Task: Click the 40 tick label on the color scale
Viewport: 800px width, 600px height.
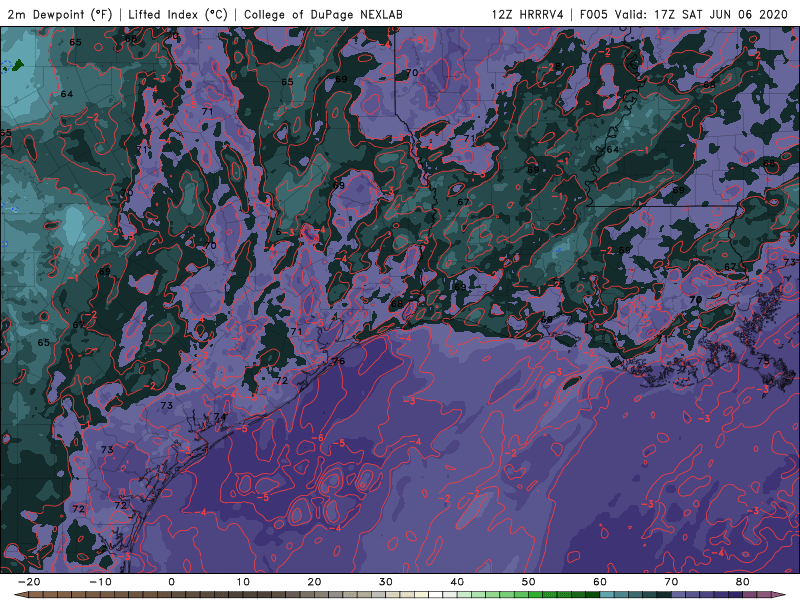Action: coord(457,582)
